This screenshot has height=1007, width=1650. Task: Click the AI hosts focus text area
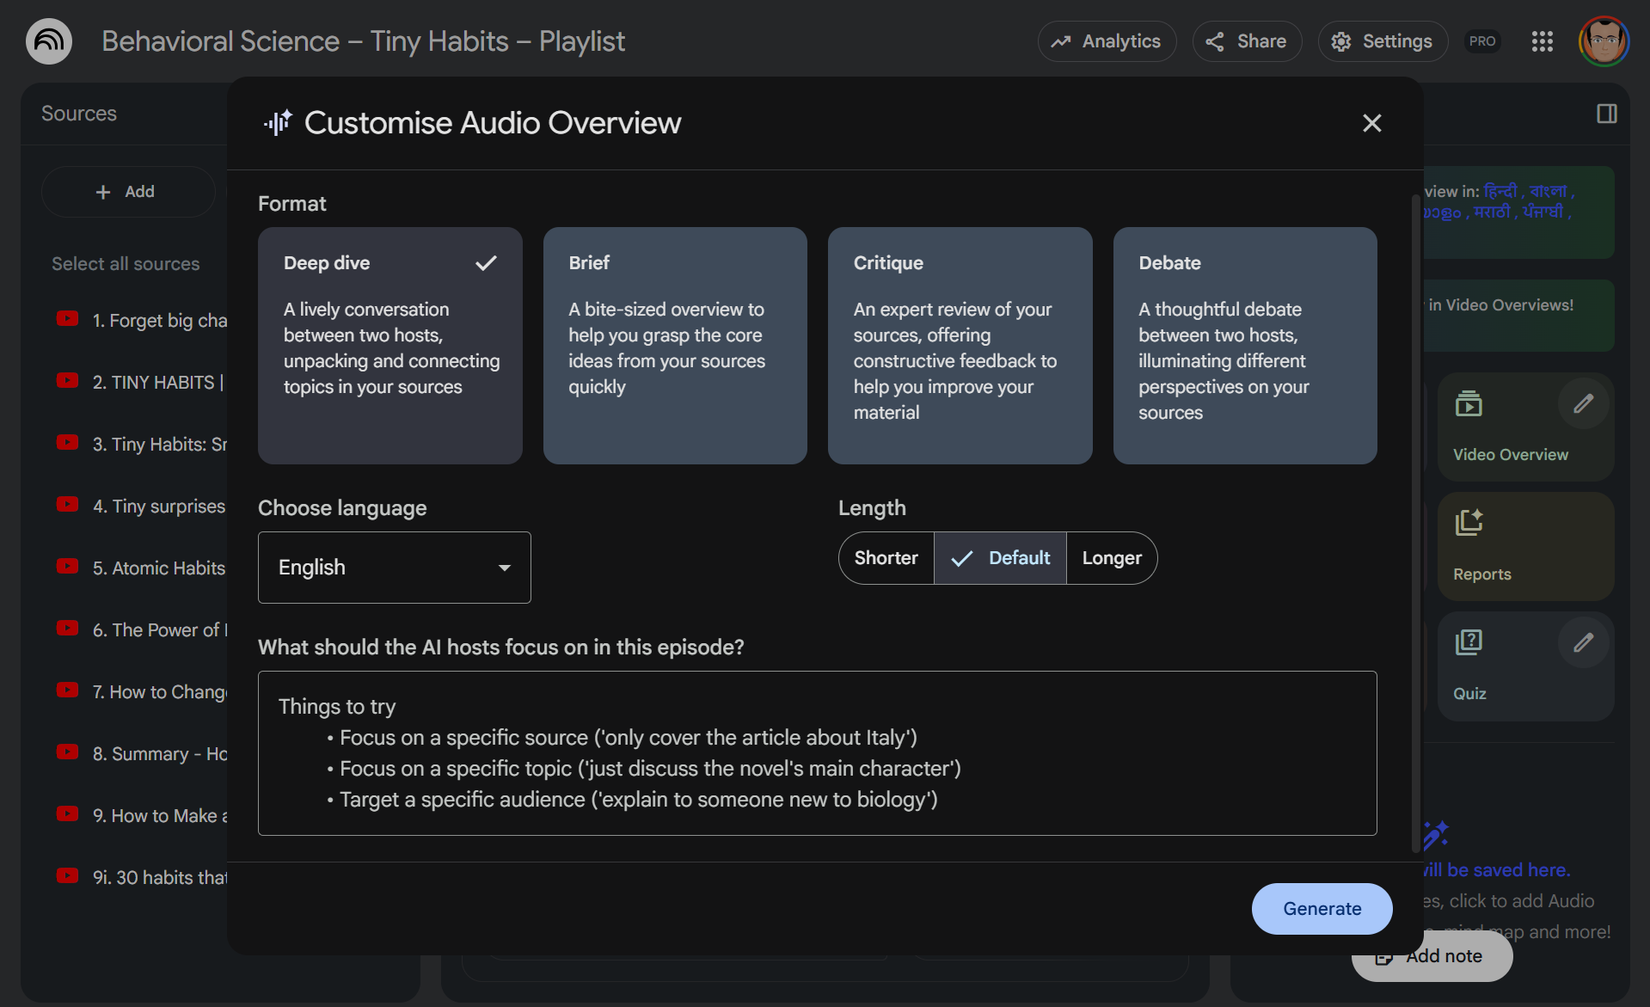(817, 753)
